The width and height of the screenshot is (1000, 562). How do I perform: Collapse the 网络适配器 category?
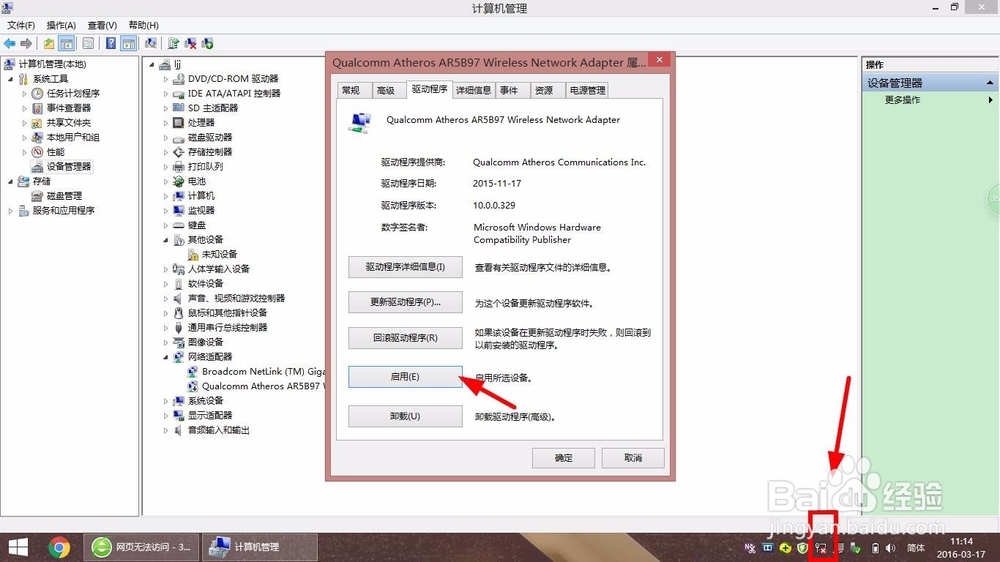click(166, 357)
